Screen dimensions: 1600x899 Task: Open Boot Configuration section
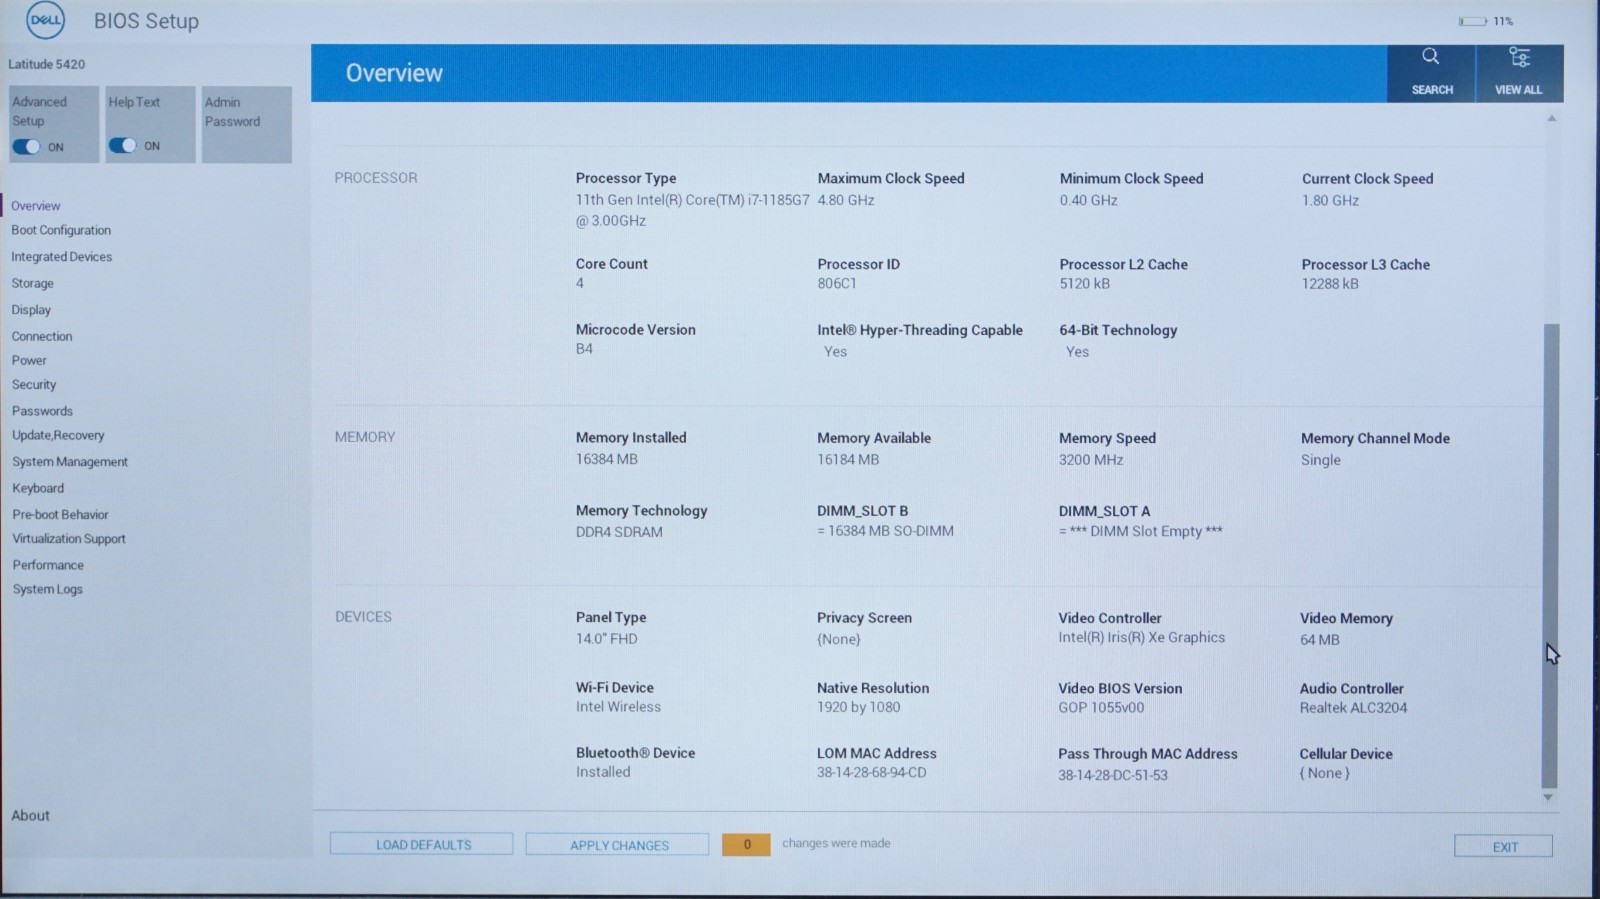coord(61,230)
